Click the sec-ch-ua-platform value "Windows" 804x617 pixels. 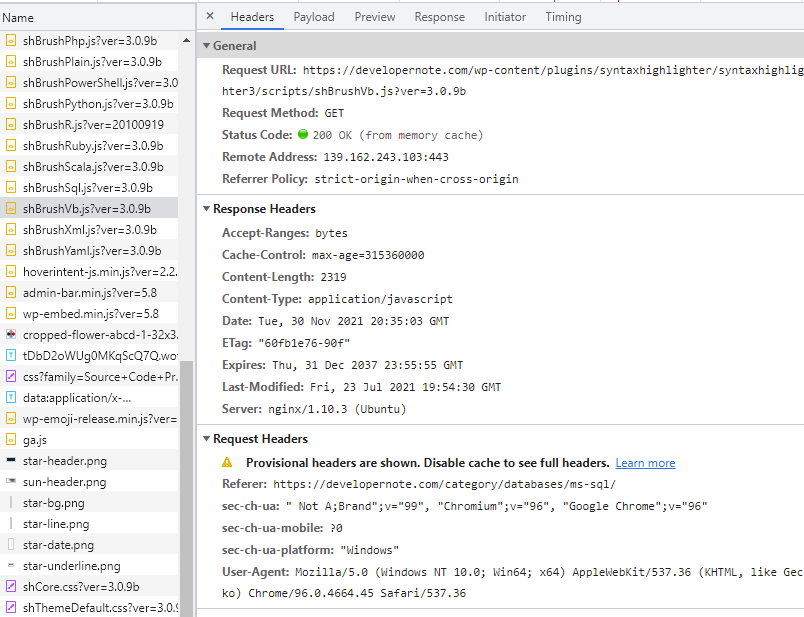pos(370,550)
